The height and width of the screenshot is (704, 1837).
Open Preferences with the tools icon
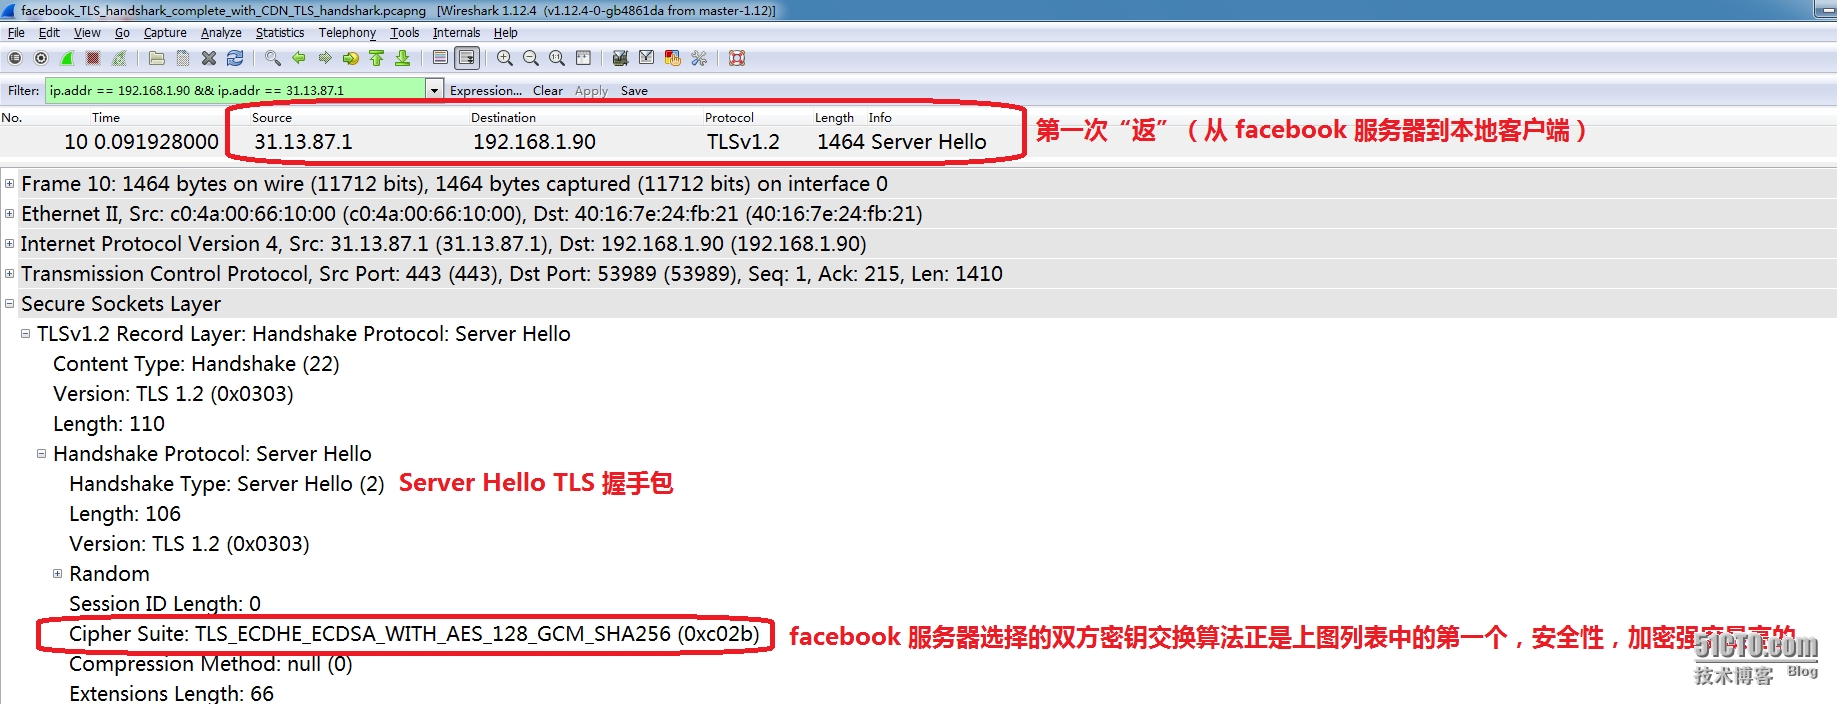699,58
